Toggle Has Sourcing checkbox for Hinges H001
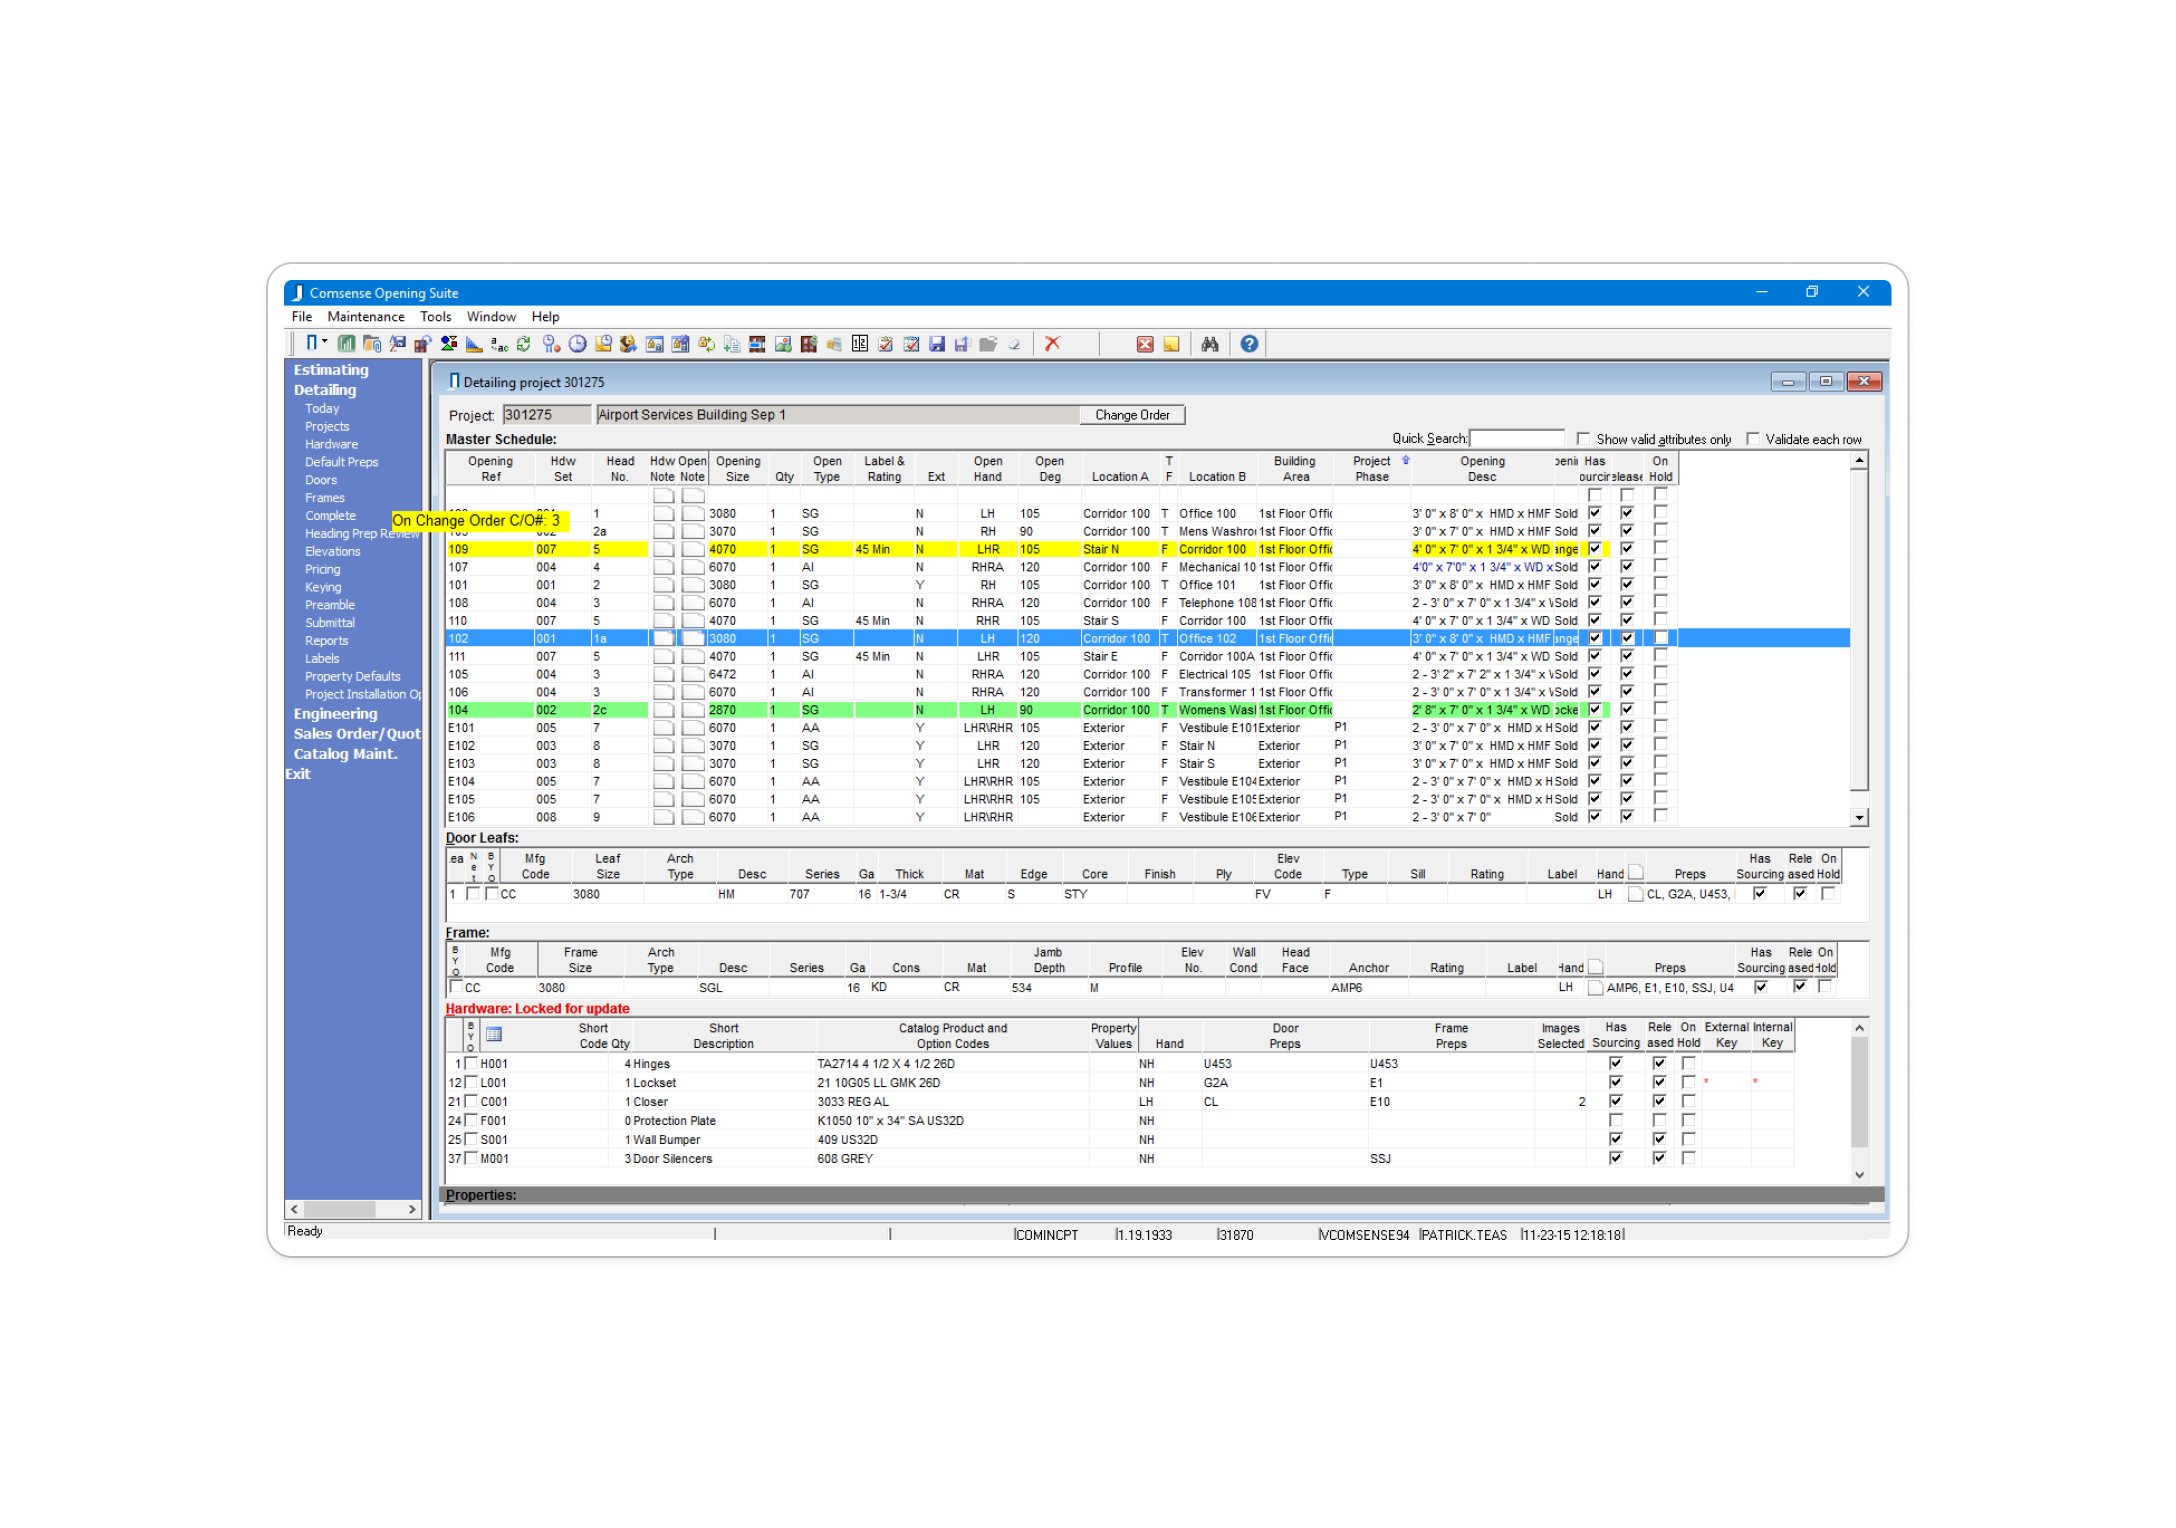The image size is (2176, 1528). [x=1615, y=1064]
